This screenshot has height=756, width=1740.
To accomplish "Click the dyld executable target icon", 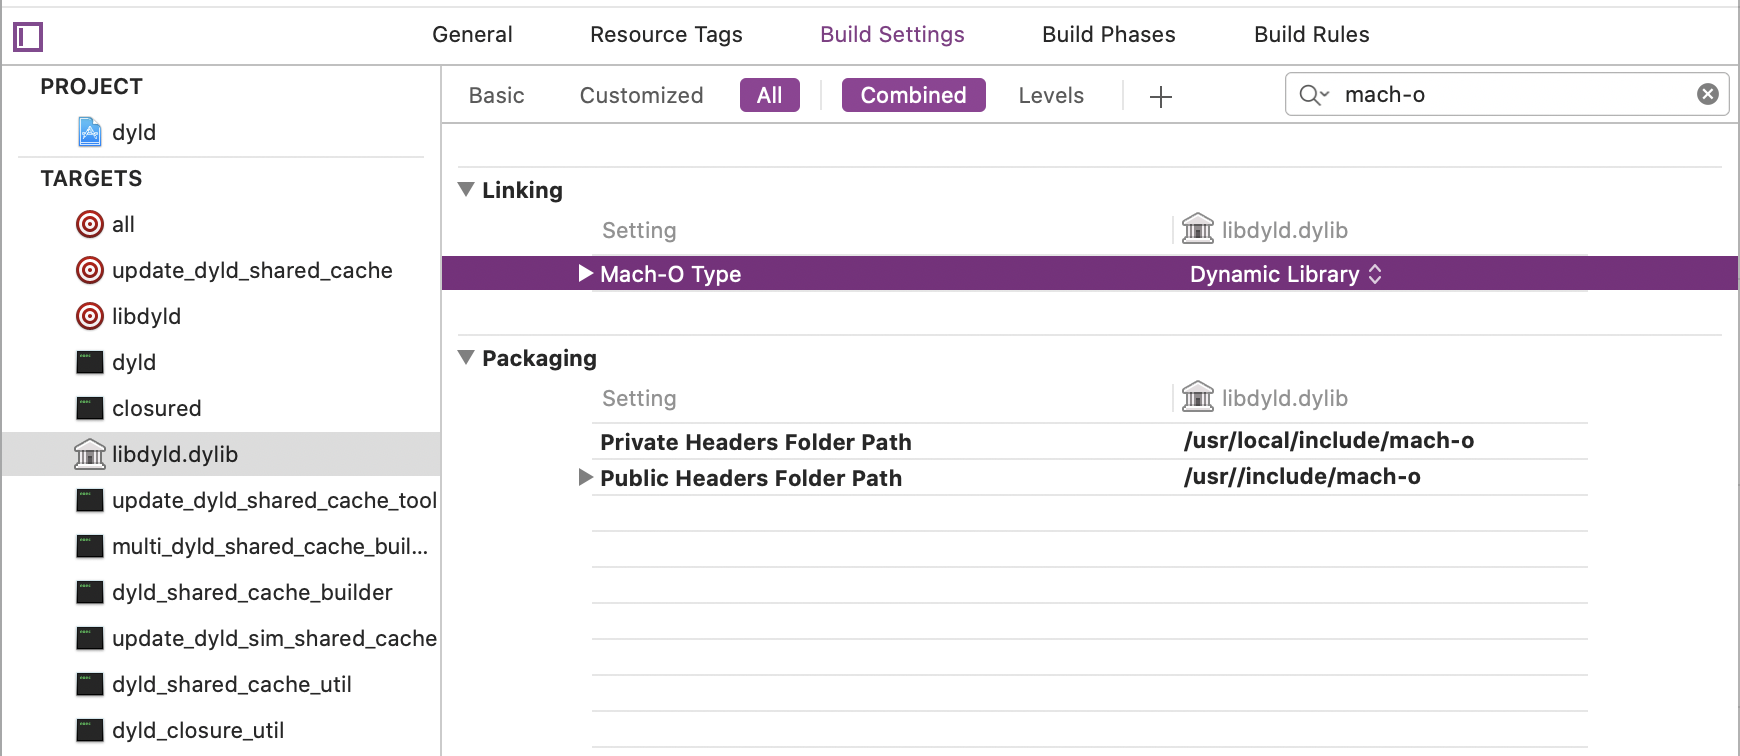I will 90,362.
